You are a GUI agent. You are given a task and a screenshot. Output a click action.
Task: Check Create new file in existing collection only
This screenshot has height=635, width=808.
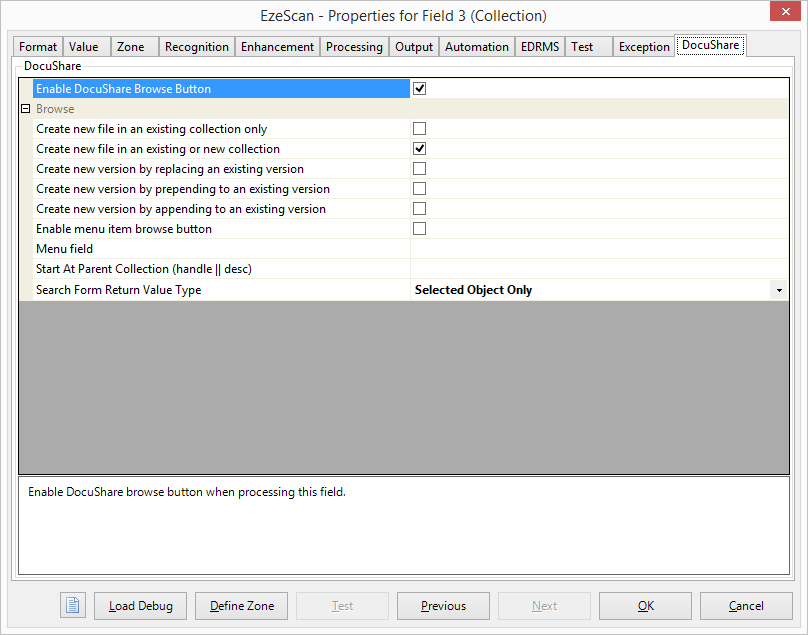(420, 129)
